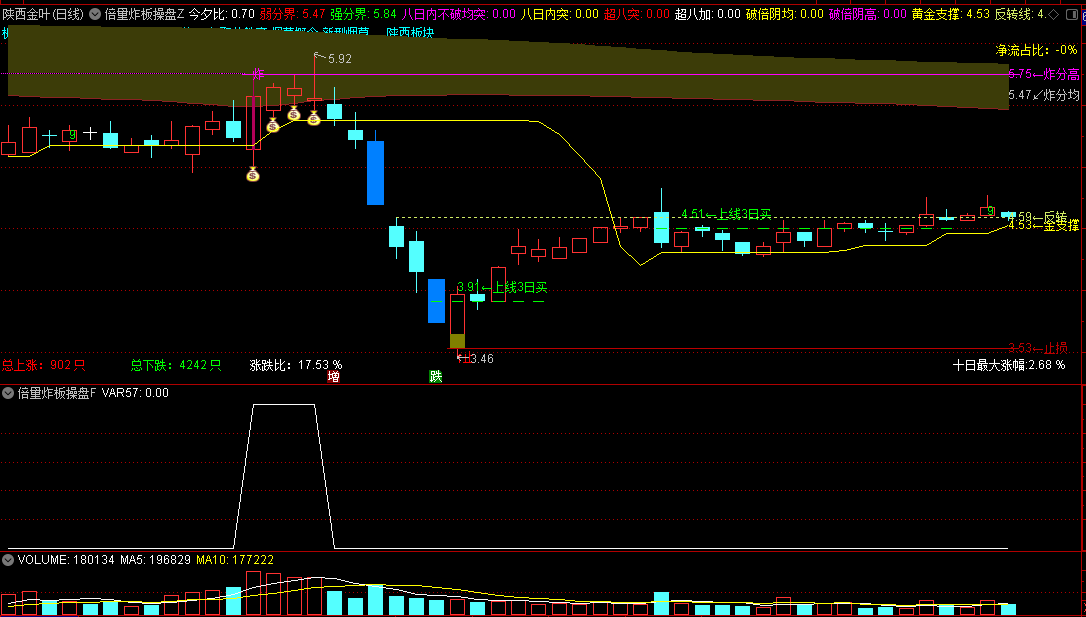Click the 倍量炸板操盘Z indicator name
The height and width of the screenshot is (617, 1086).
(144, 14)
